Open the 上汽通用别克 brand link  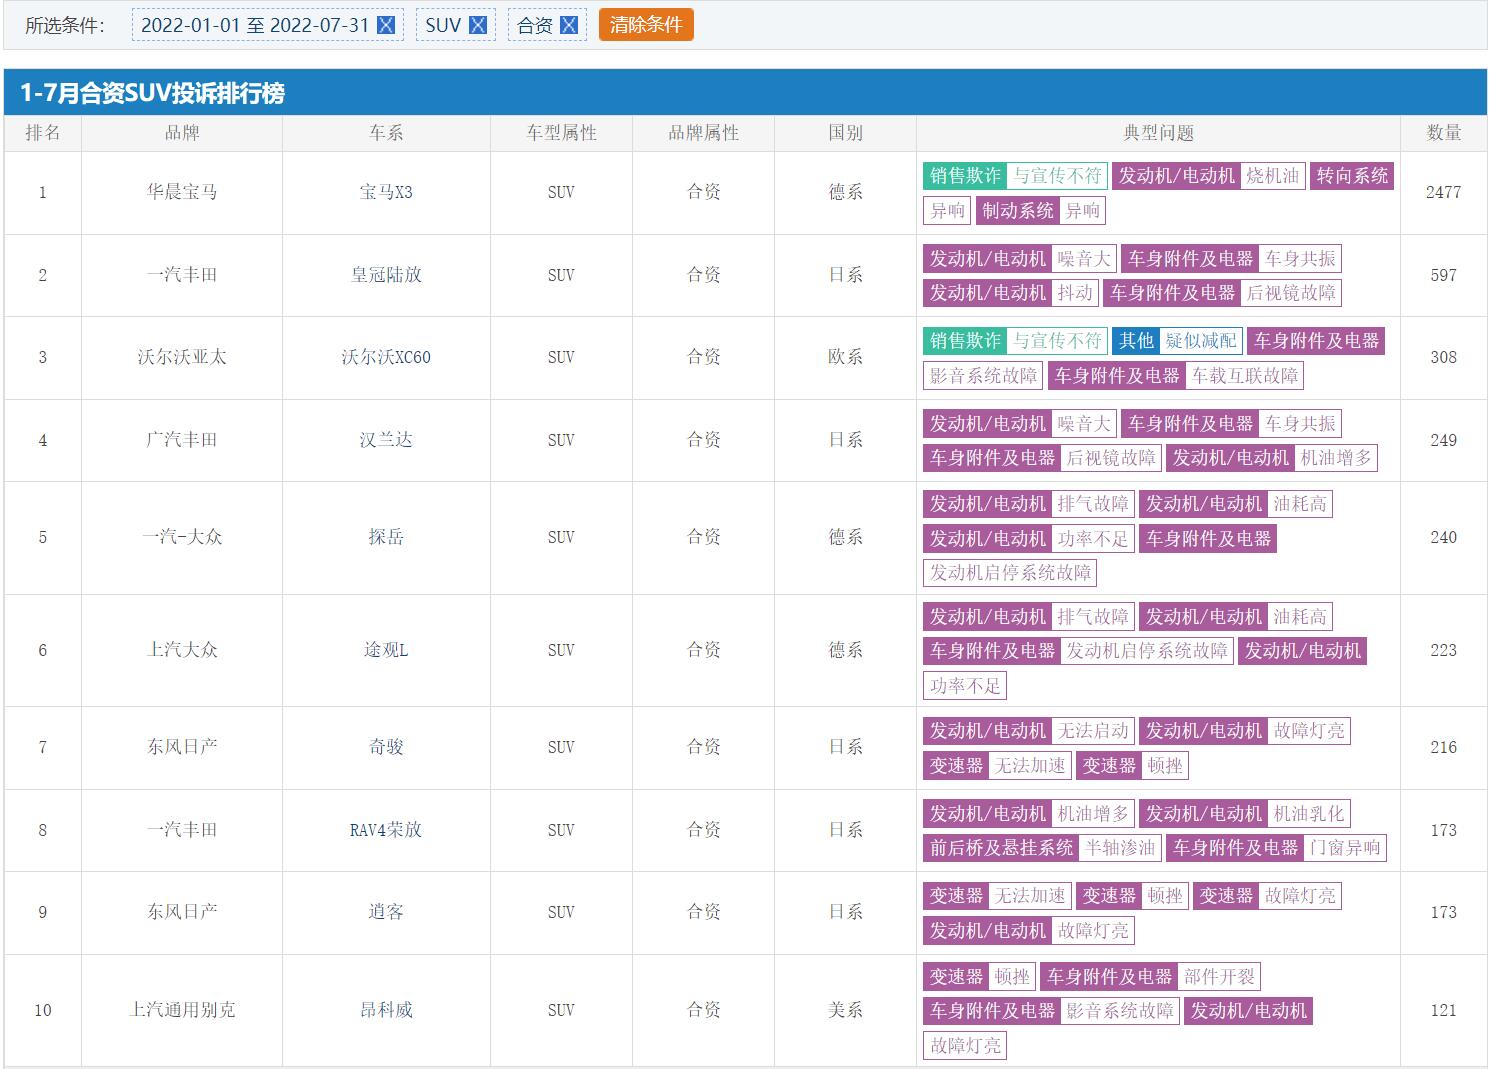click(x=182, y=1010)
